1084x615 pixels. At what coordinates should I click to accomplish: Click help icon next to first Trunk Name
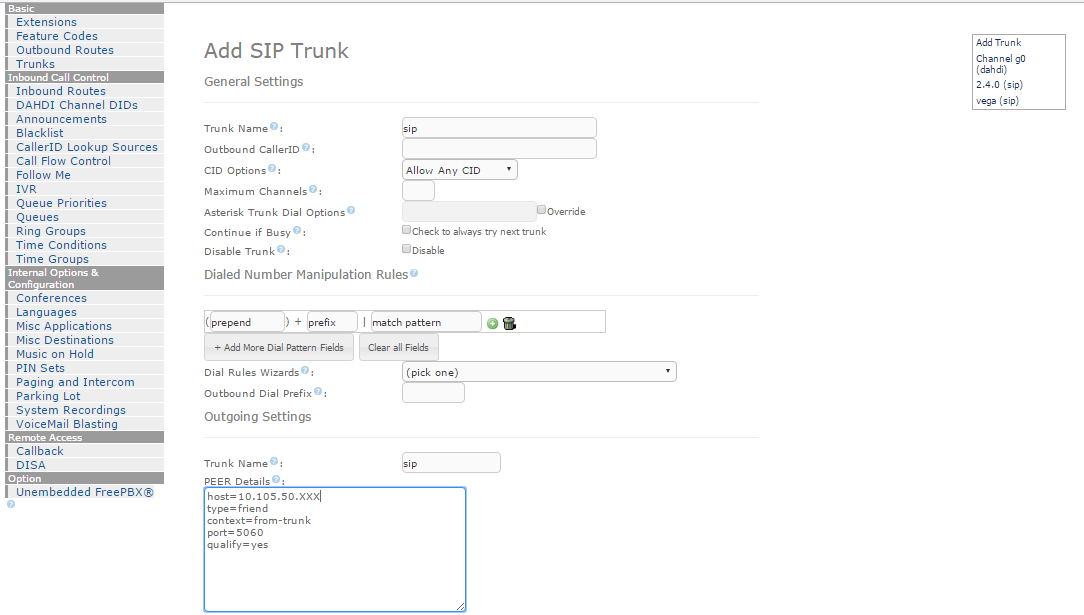coord(274,126)
